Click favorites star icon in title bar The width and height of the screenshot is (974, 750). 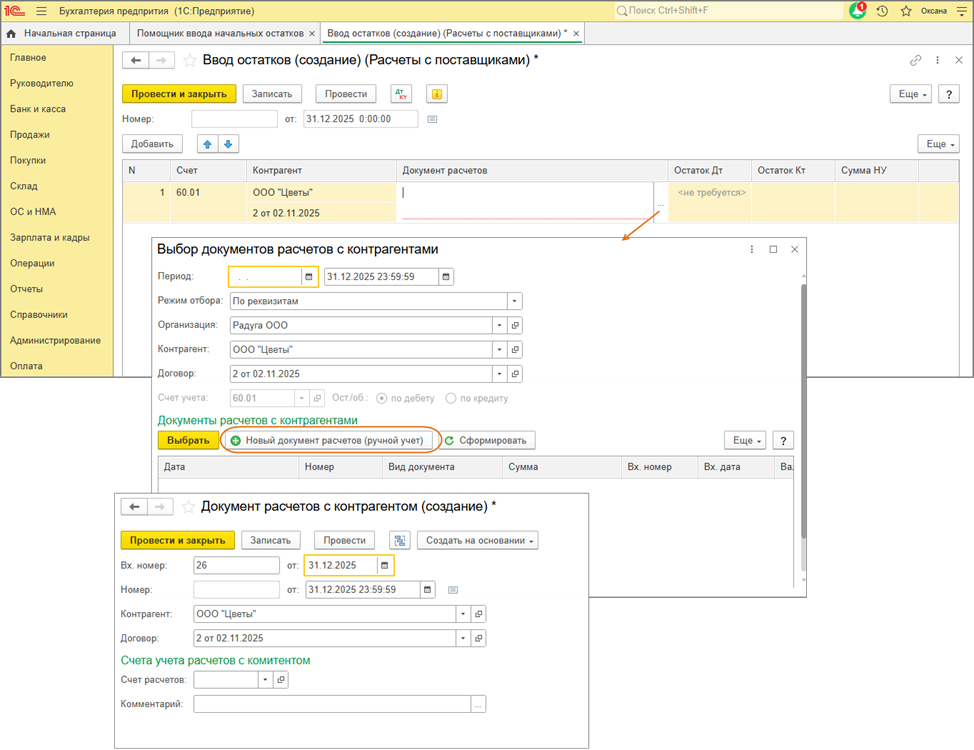906,10
